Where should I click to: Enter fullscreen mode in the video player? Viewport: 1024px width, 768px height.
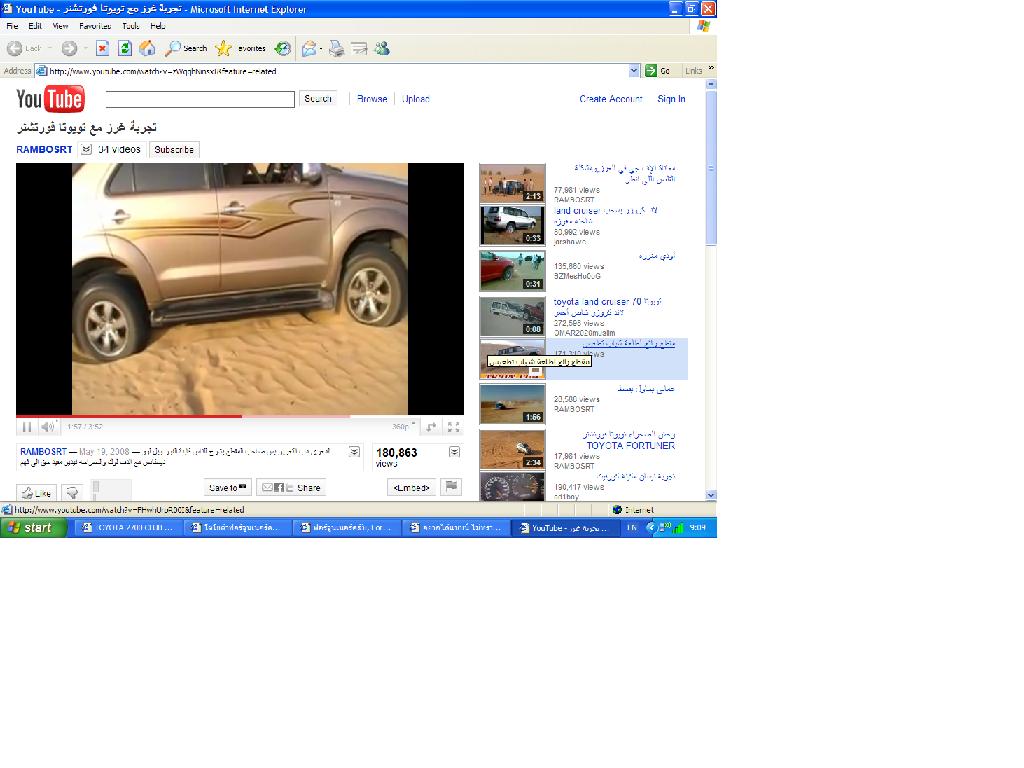coord(453,427)
